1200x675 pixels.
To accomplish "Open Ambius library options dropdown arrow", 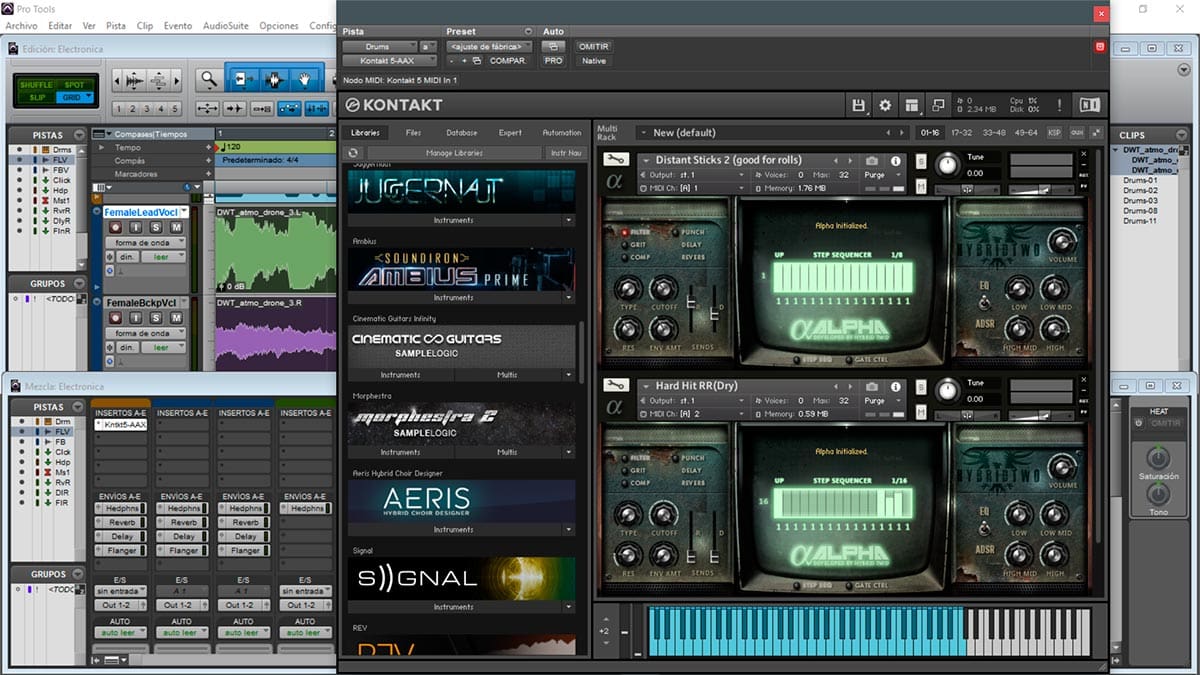I will click(568, 298).
